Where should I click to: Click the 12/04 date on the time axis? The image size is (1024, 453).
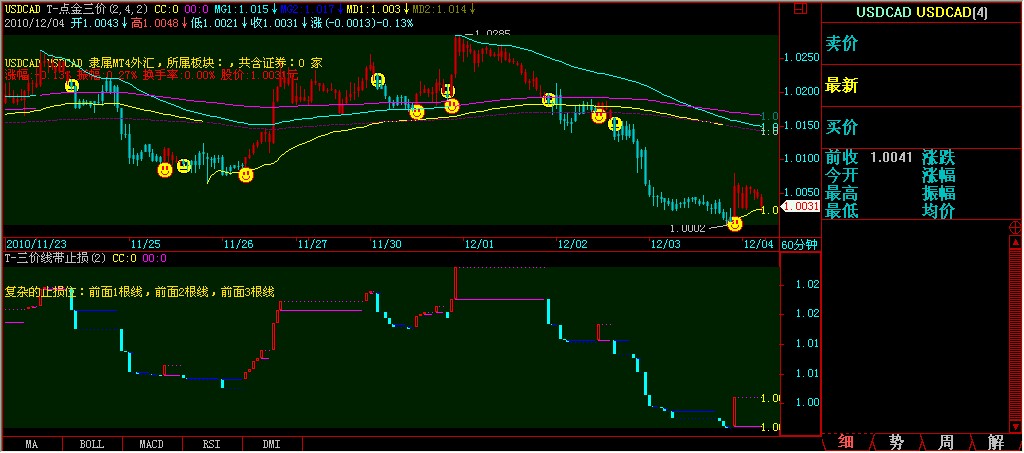point(758,244)
